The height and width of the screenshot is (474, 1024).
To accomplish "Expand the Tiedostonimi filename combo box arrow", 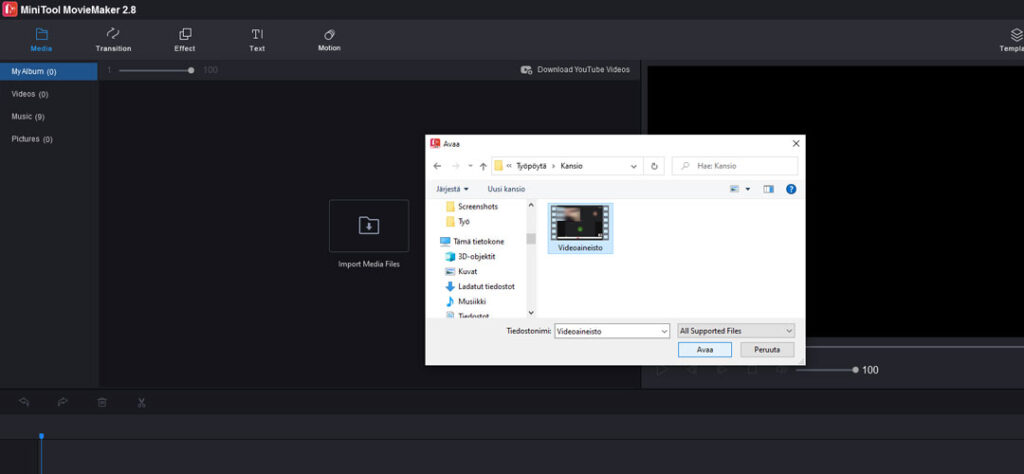I will pos(663,330).
